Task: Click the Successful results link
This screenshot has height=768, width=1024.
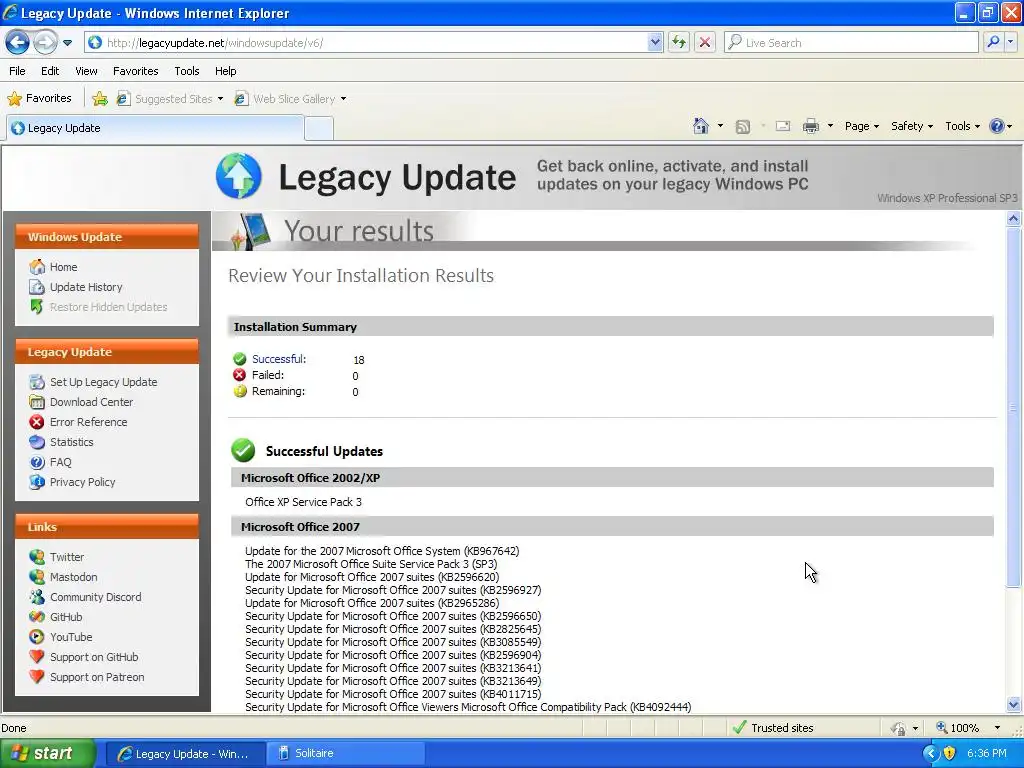Action: [x=279, y=359]
